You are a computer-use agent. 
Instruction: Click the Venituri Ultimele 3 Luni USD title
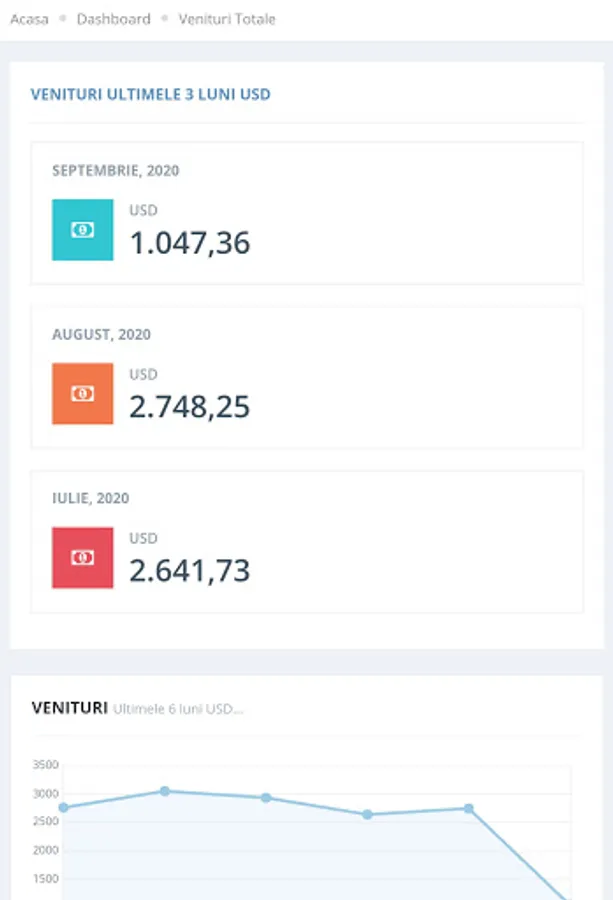[151, 95]
